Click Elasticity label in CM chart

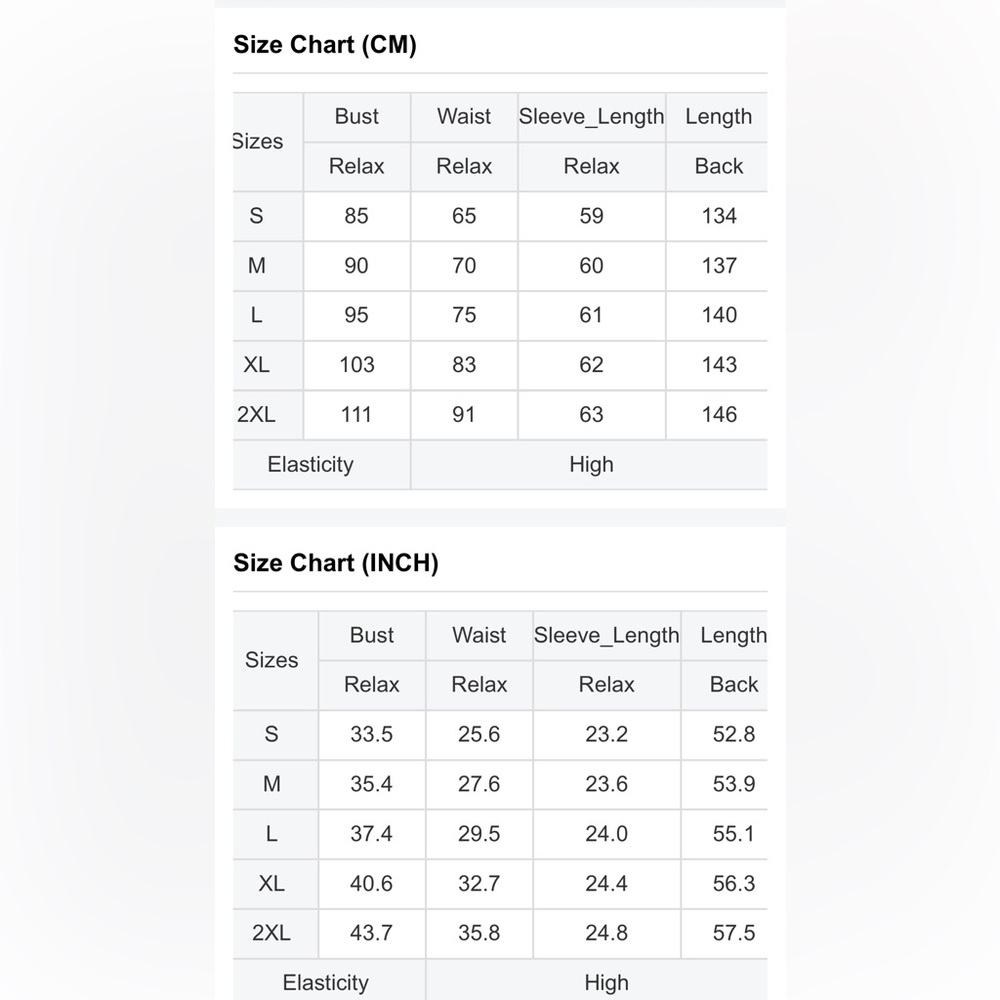click(x=311, y=464)
